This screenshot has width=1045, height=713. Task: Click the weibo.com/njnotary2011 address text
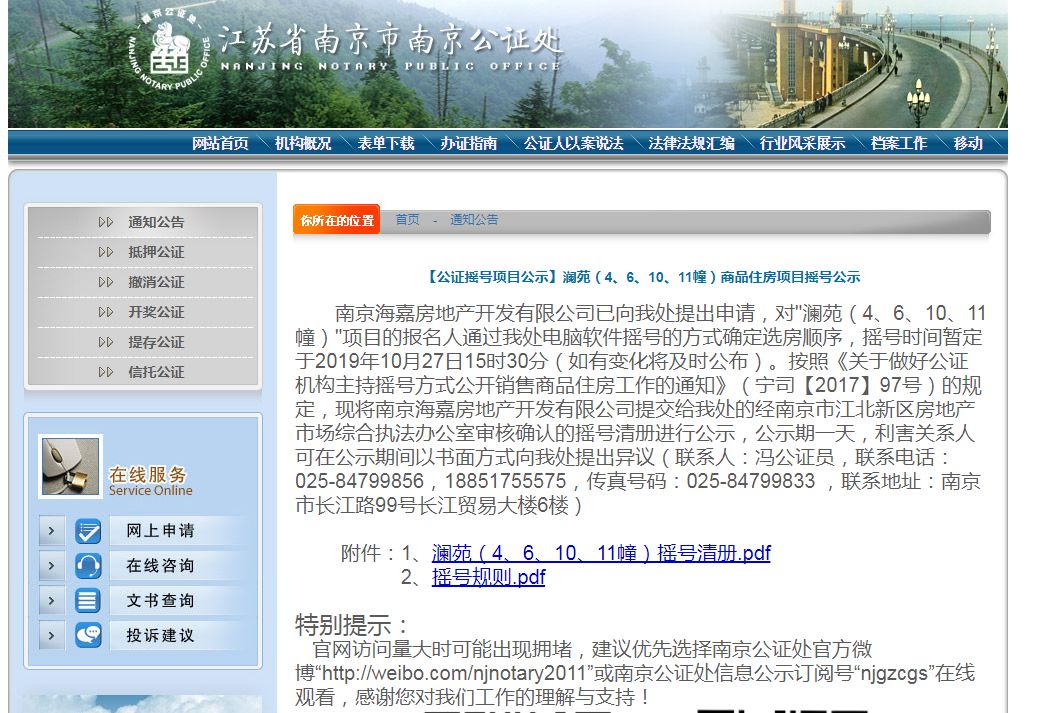coord(453,673)
